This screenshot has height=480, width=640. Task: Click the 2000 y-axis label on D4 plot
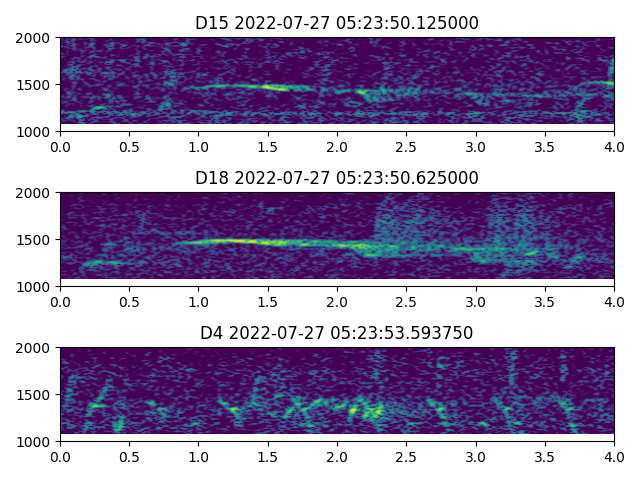point(36,348)
